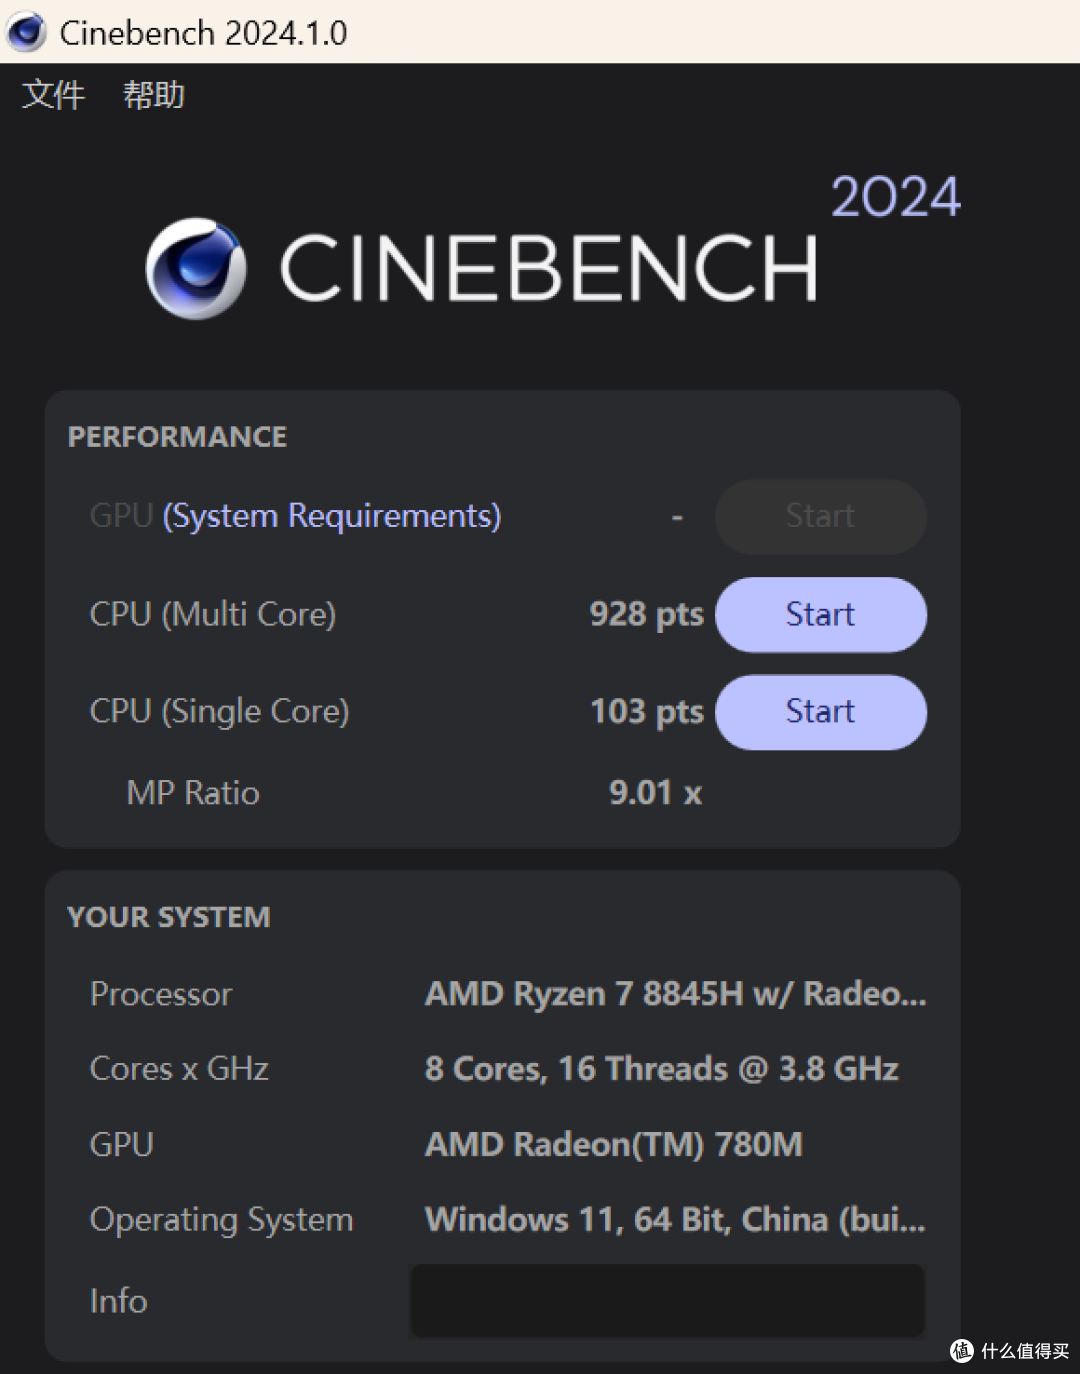This screenshot has height=1374, width=1080.
Task: Click the 8 Cores, 16 Threads value
Action: click(661, 1069)
